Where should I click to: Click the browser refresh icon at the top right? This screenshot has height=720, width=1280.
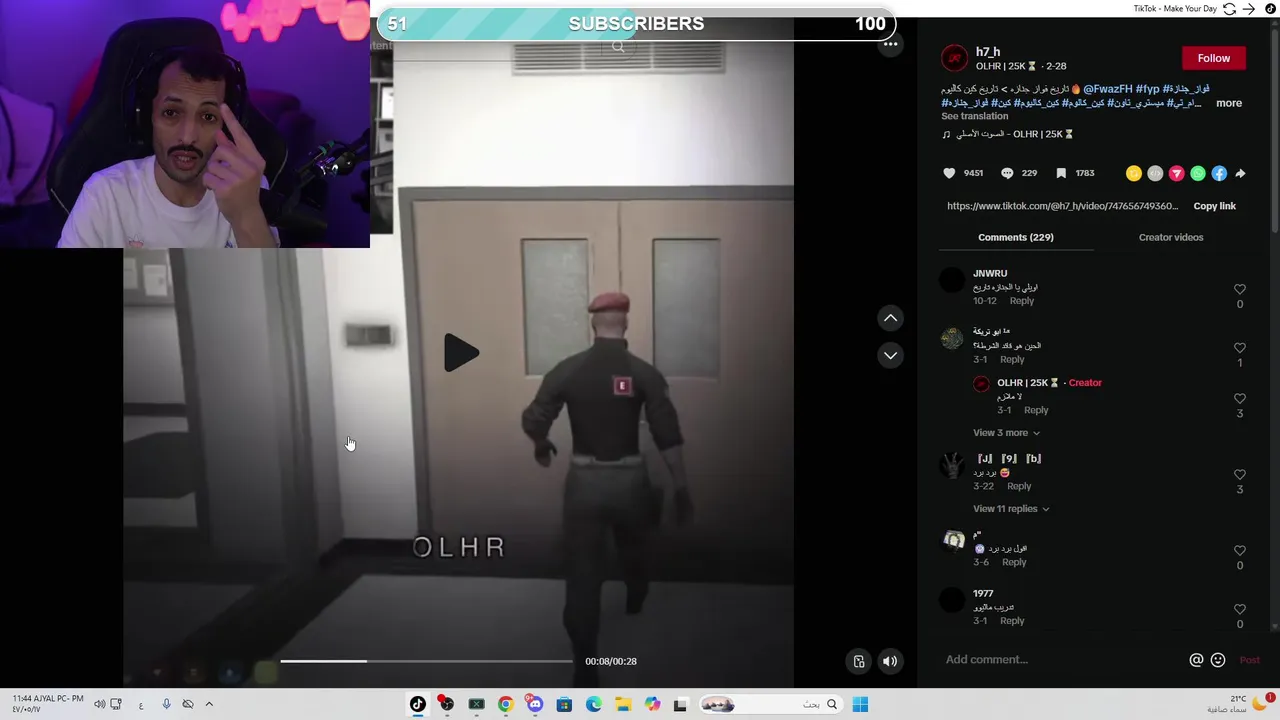point(1229,9)
